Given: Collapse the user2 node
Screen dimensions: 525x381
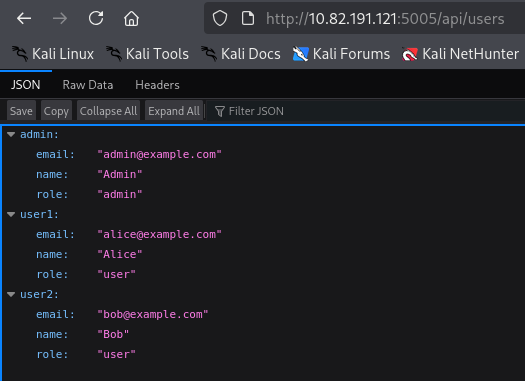Looking at the screenshot, I should pyautogui.click(x=11, y=295).
